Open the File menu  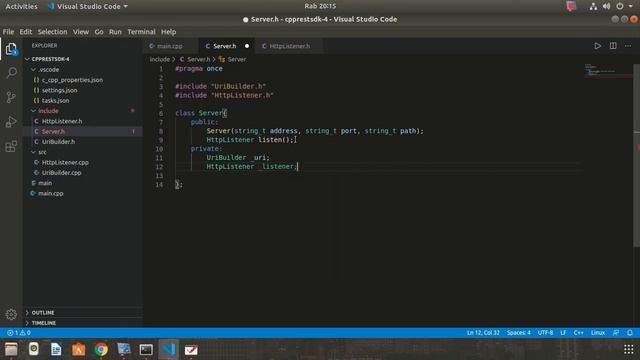8,32
